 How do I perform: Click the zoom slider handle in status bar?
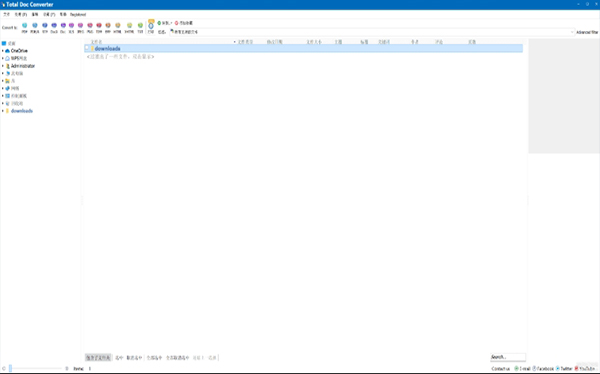click(x=10, y=368)
